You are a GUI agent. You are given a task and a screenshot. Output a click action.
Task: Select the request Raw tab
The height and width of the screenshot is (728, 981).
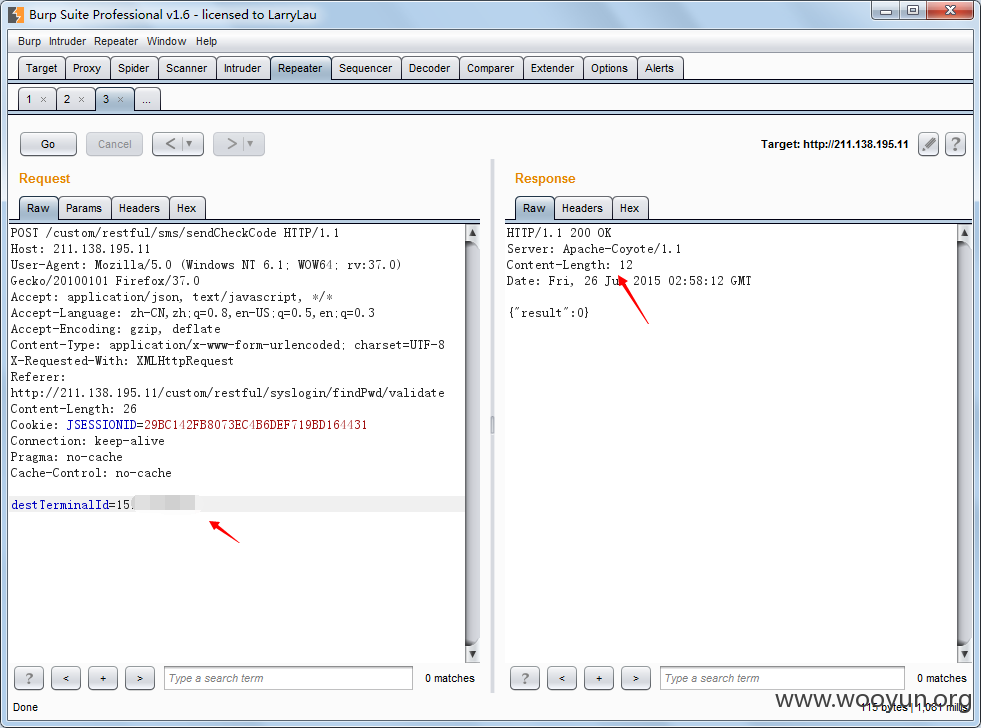coord(38,208)
